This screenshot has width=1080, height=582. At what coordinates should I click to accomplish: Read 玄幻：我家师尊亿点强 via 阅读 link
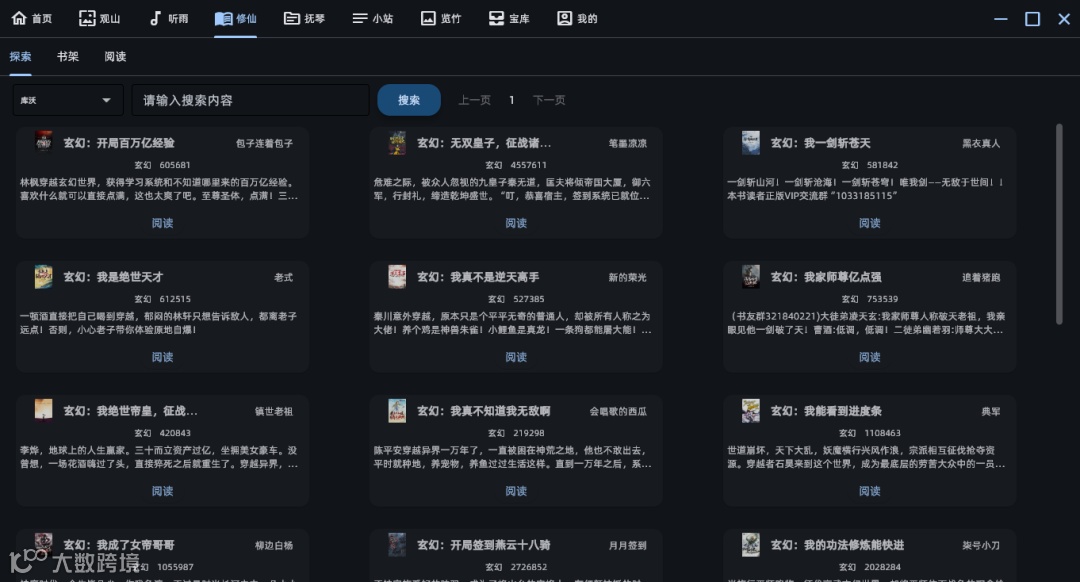click(869, 357)
